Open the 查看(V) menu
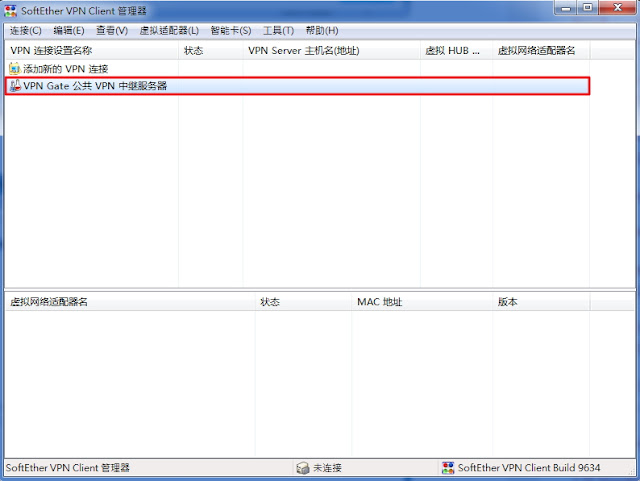The image size is (640, 481). (112, 31)
